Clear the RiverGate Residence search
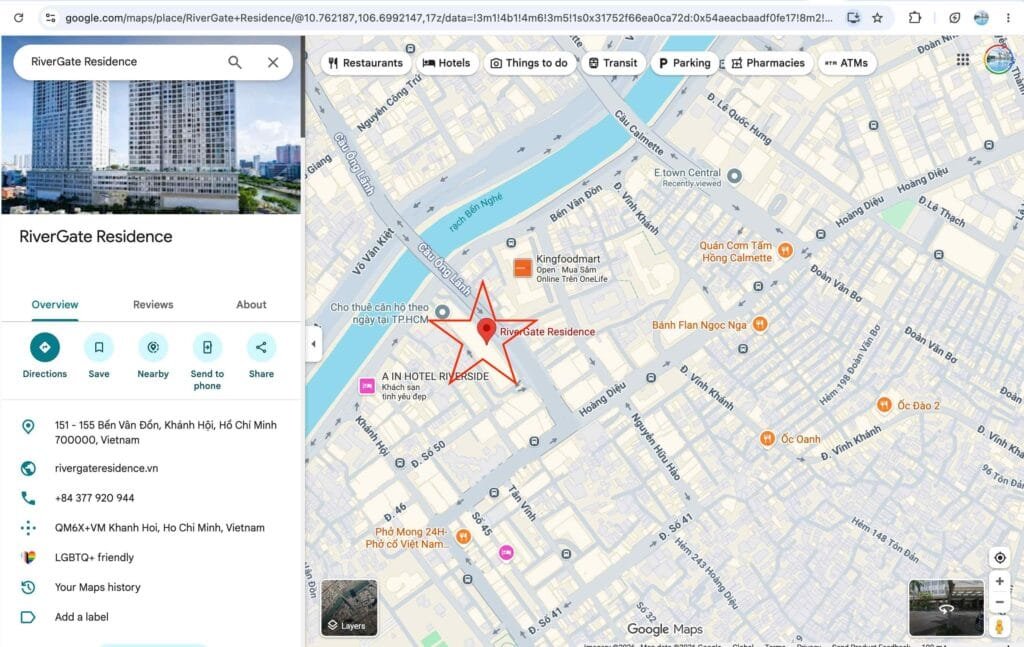Image resolution: width=1024 pixels, height=647 pixels. [273, 62]
